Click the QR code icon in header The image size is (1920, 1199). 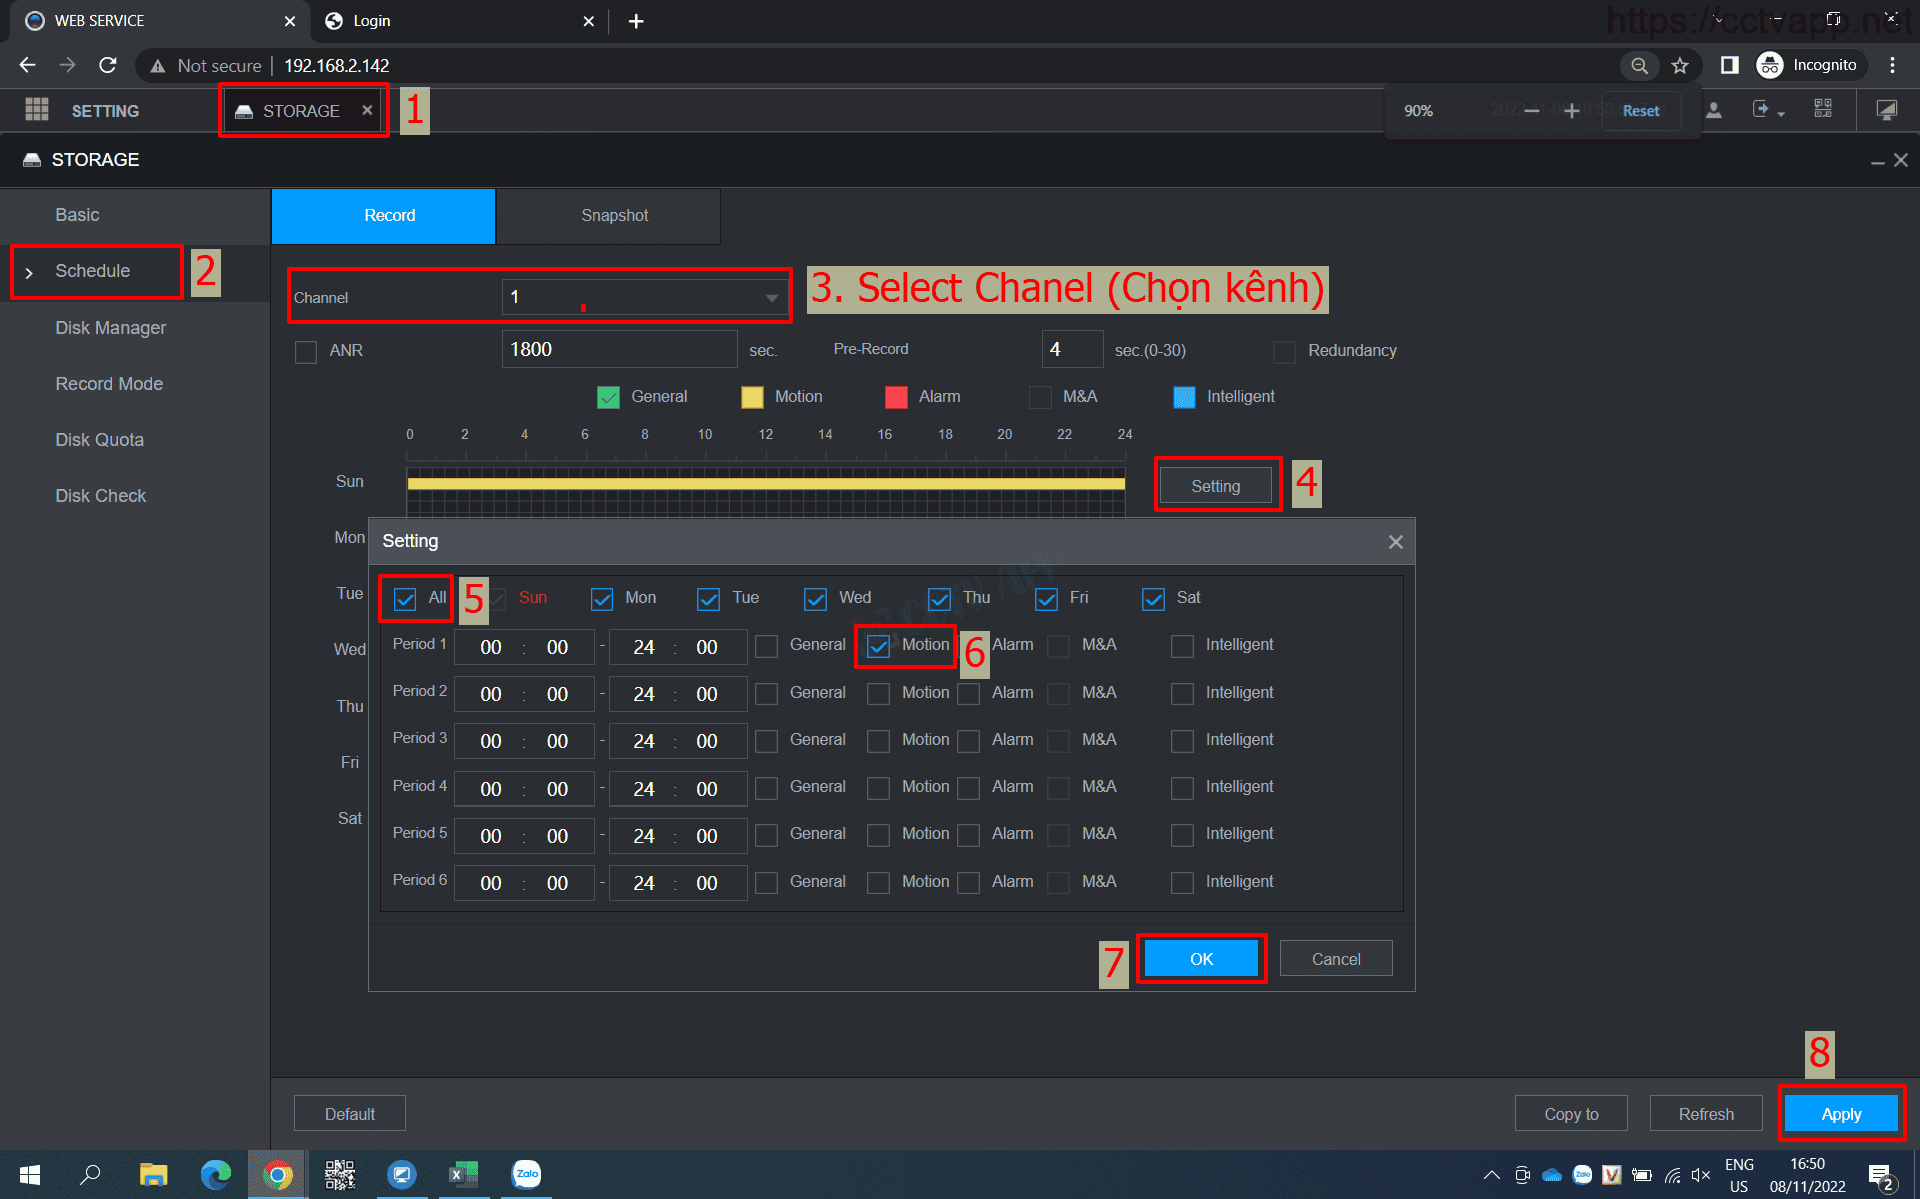click(x=1823, y=109)
